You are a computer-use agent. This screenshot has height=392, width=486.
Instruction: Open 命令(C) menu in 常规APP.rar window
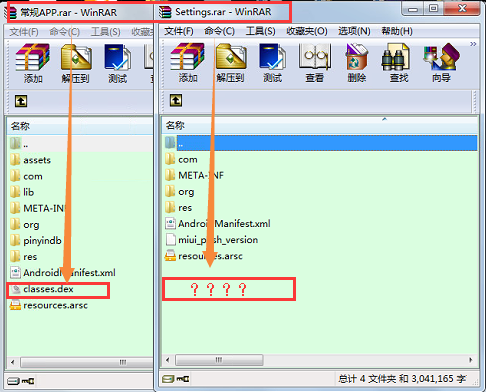[x=64, y=32]
